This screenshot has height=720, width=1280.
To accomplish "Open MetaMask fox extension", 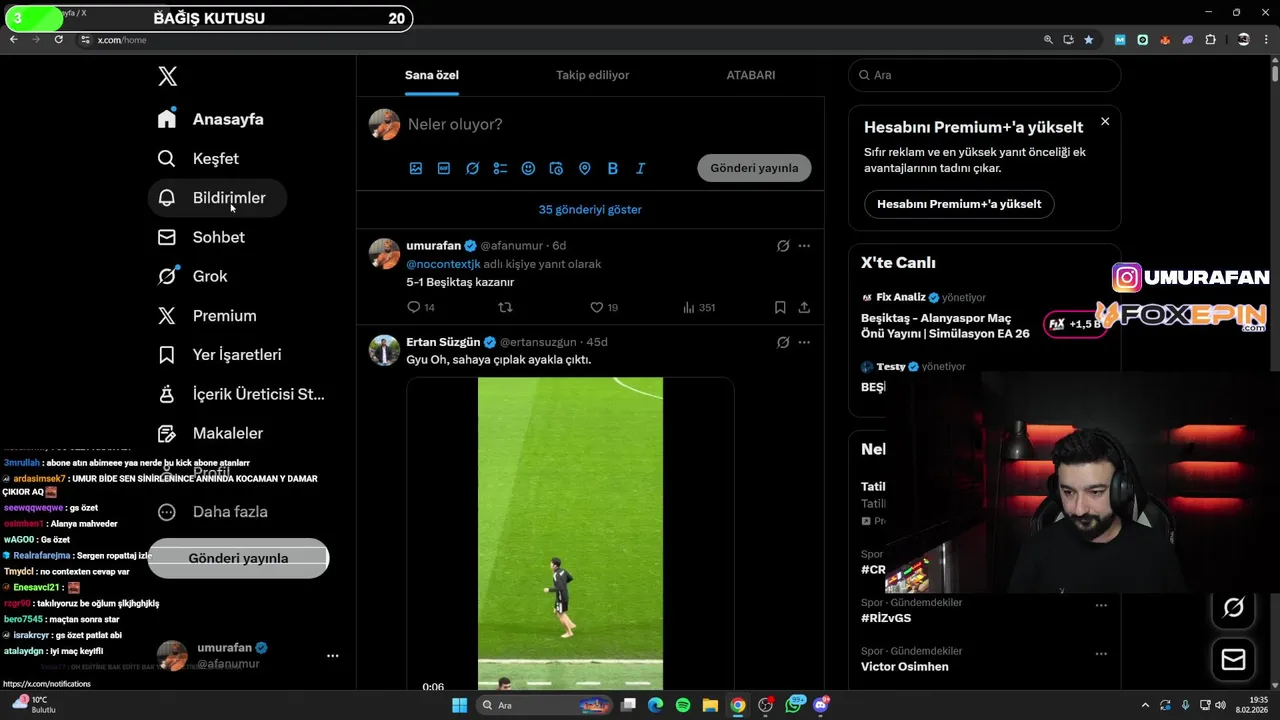I will click(x=1165, y=40).
